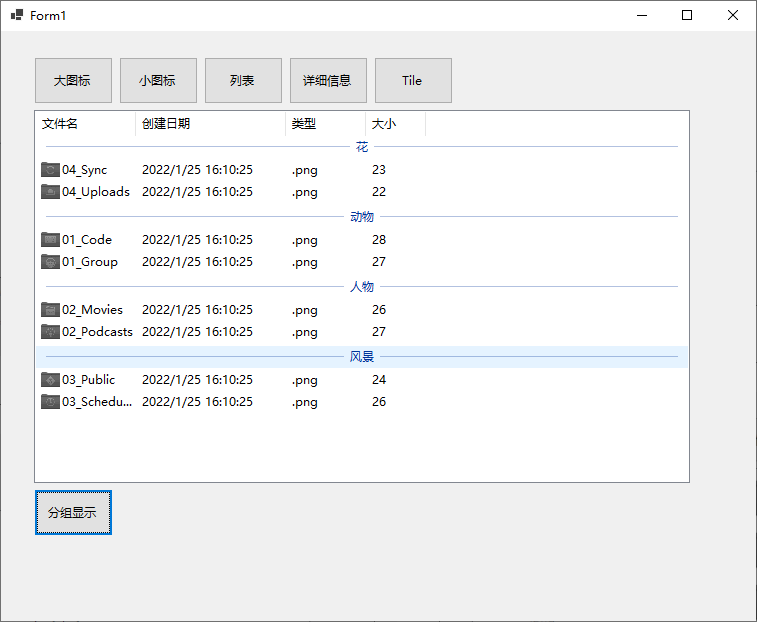Switch to large icon view (大图标)
The image size is (757, 622).
[x=73, y=81]
